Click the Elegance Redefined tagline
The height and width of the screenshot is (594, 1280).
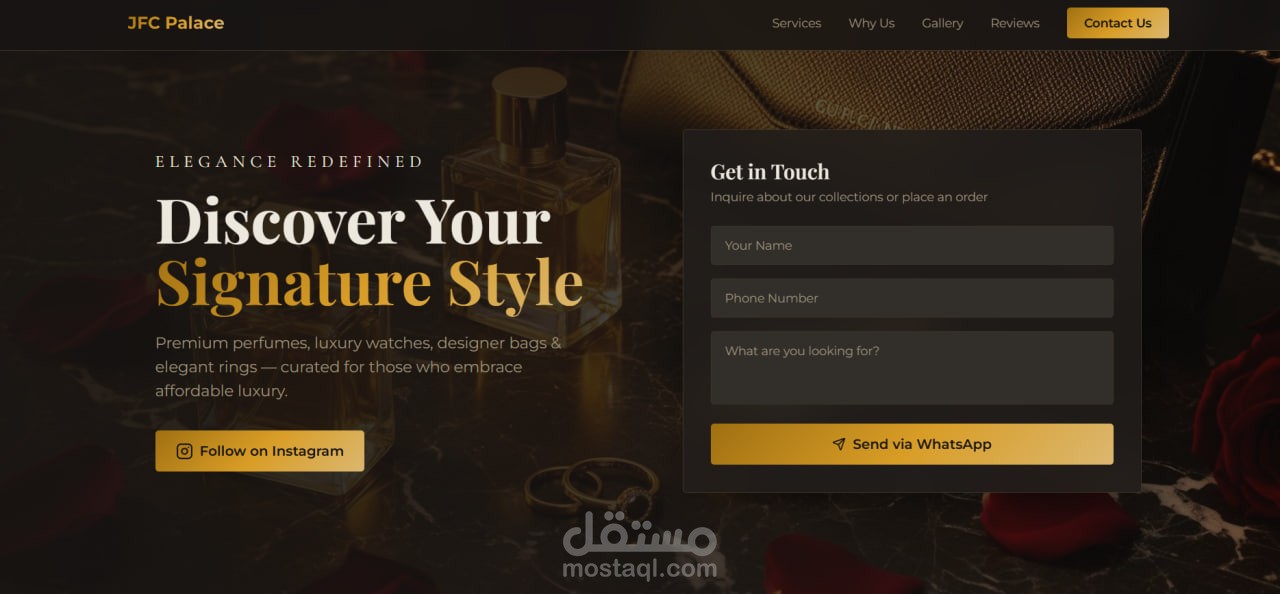(290, 161)
